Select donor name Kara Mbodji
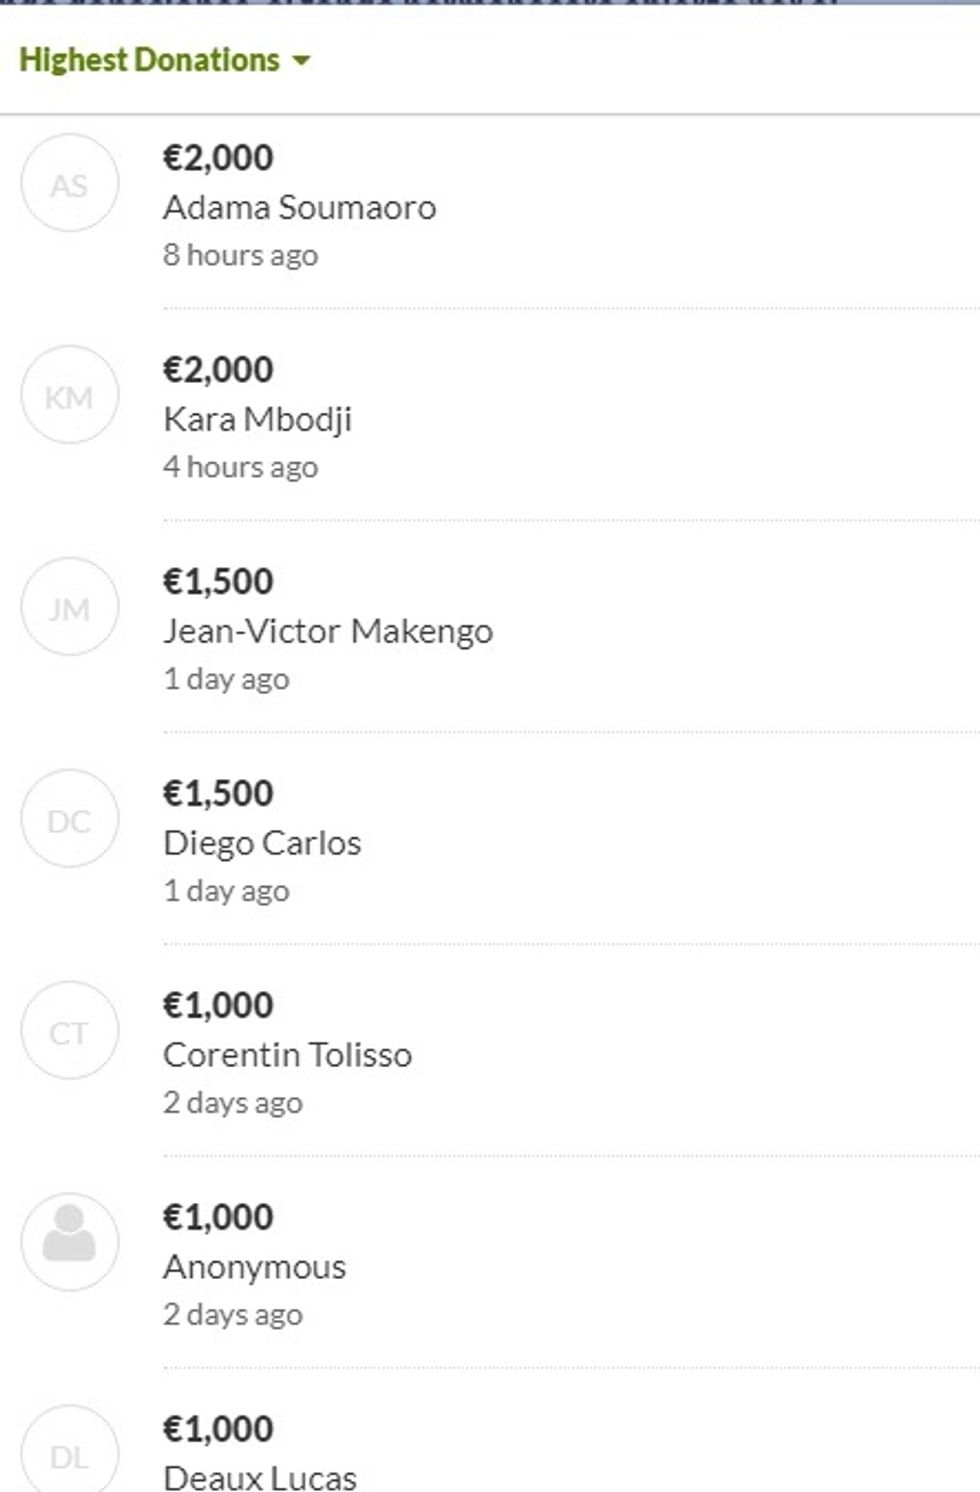980x1492 pixels. point(257,419)
